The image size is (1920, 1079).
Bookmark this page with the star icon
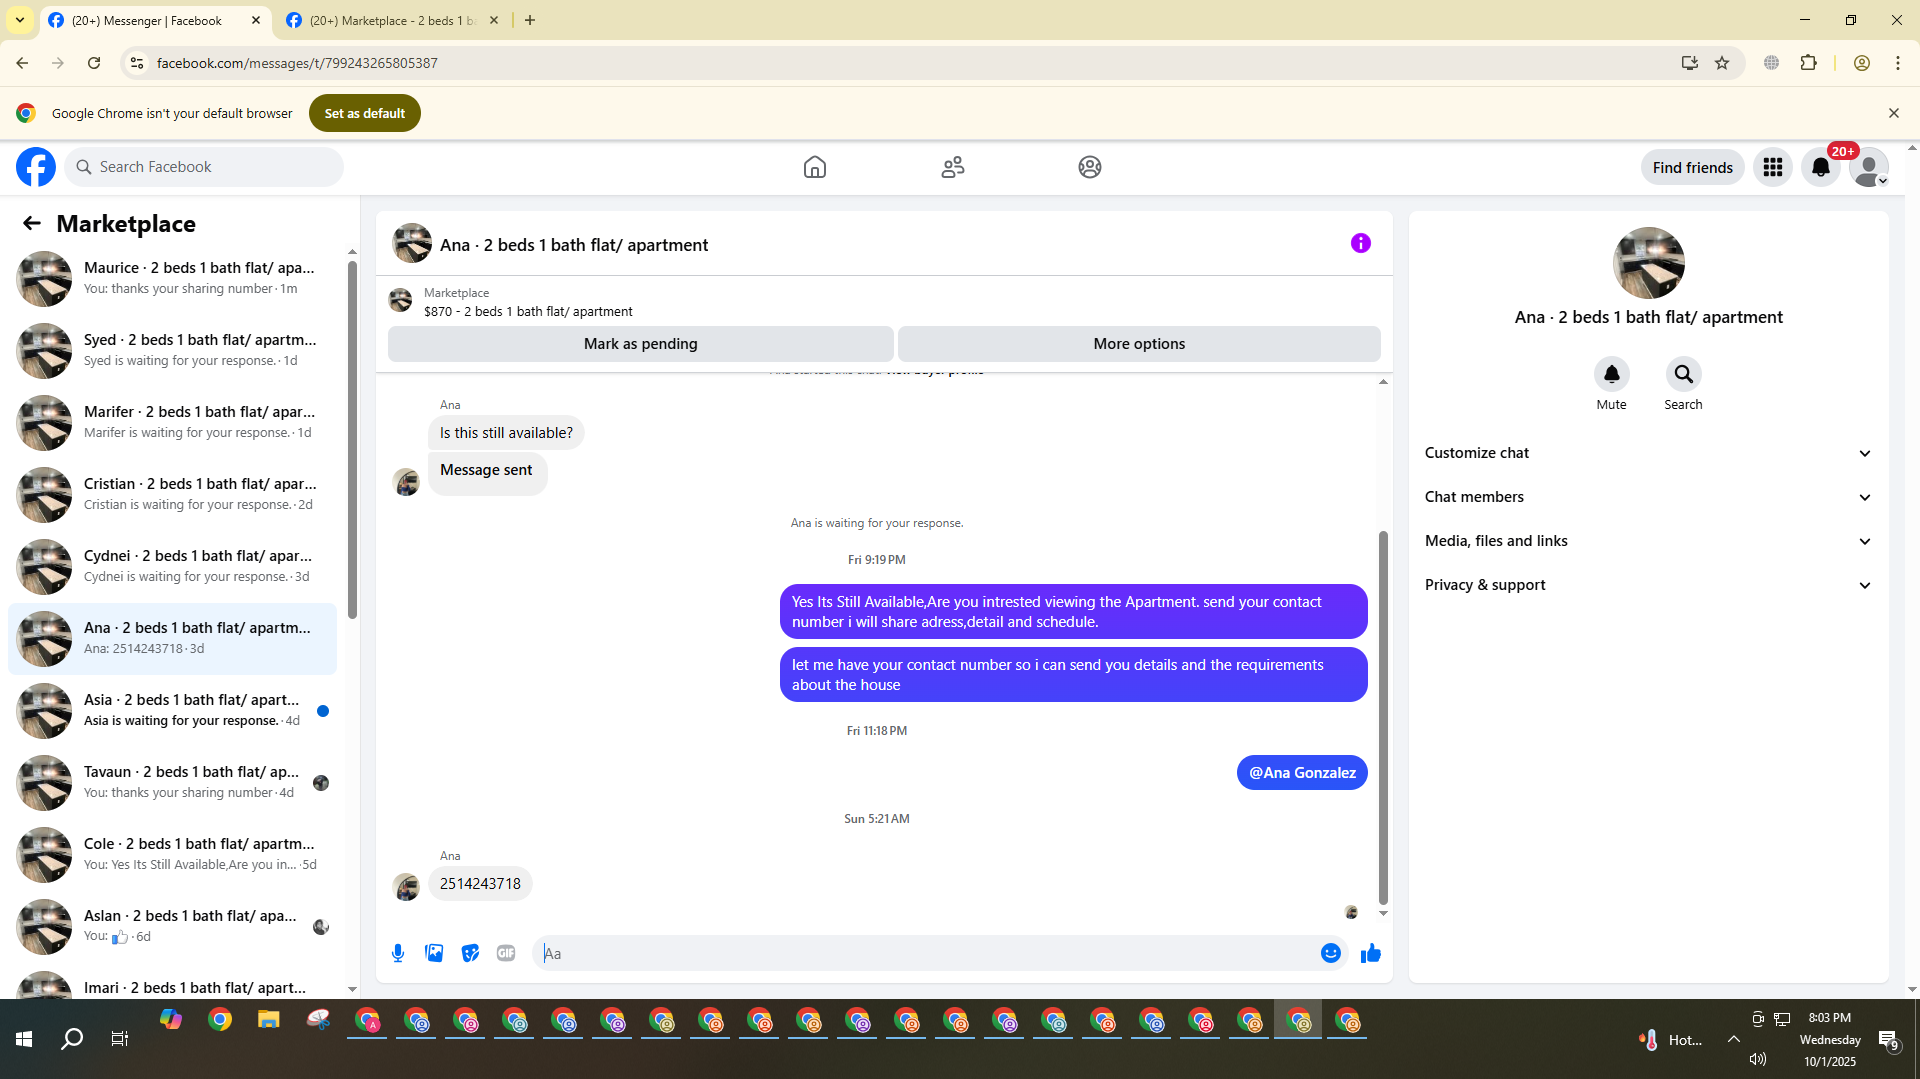(1722, 63)
